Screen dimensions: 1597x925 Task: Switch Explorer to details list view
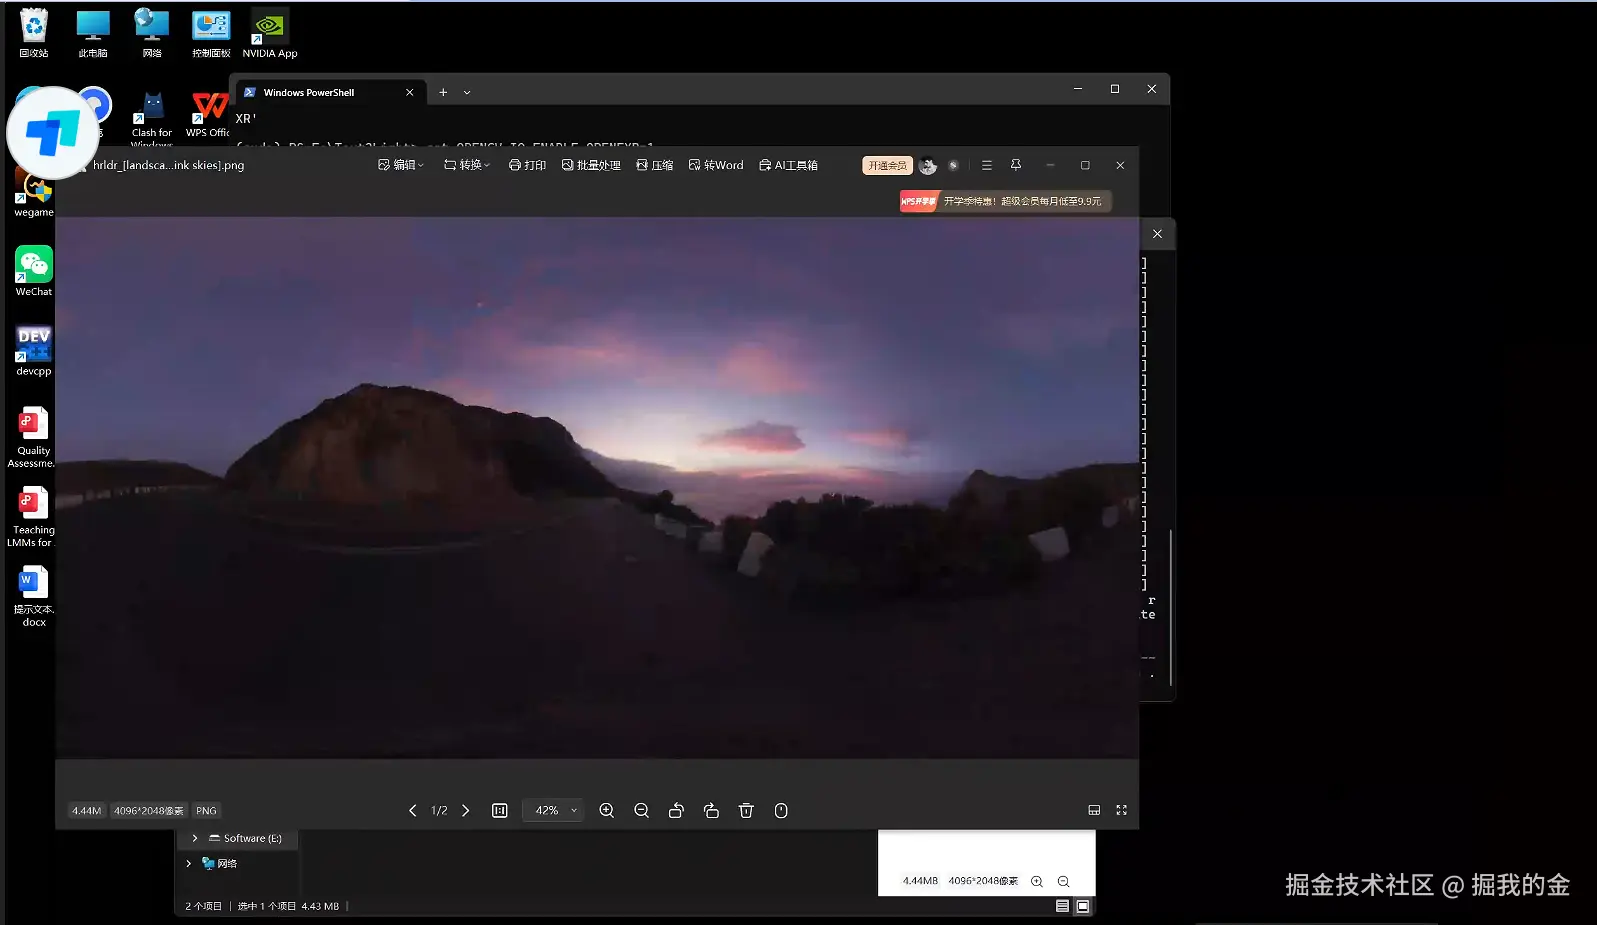pos(1062,906)
